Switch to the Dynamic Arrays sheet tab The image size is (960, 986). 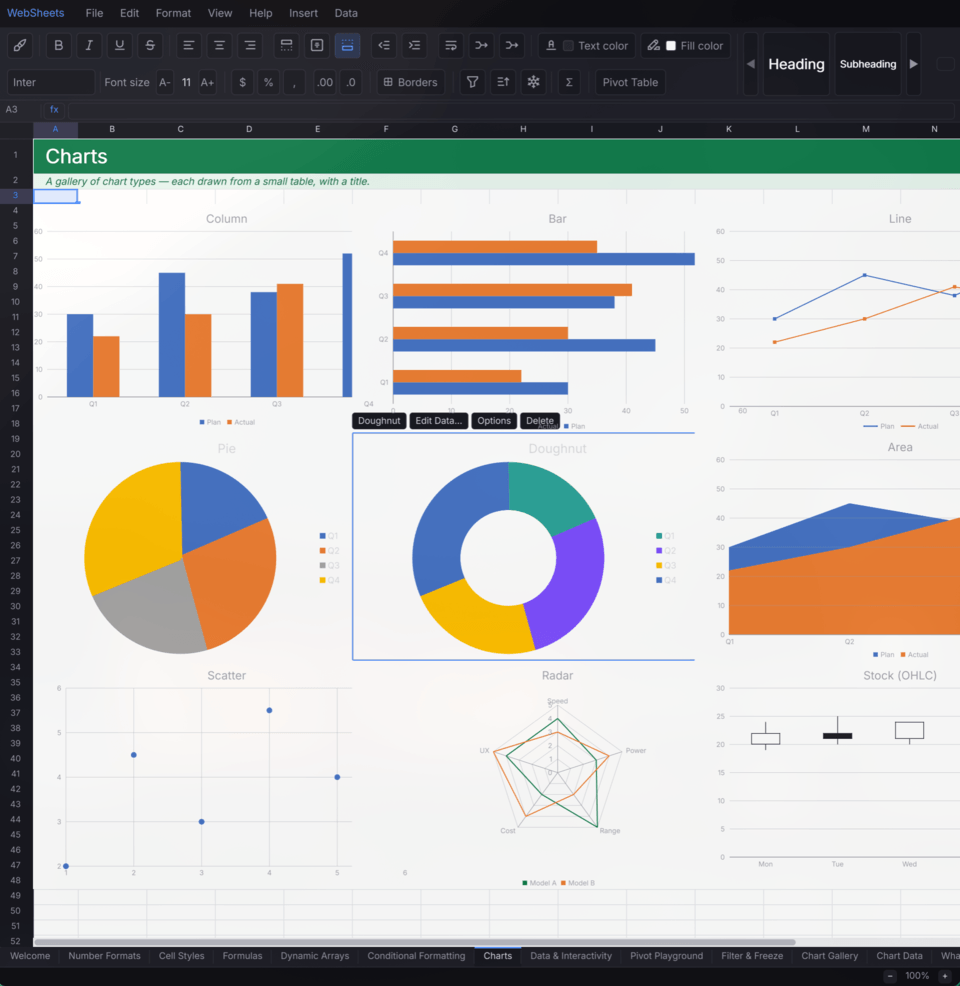click(314, 956)
